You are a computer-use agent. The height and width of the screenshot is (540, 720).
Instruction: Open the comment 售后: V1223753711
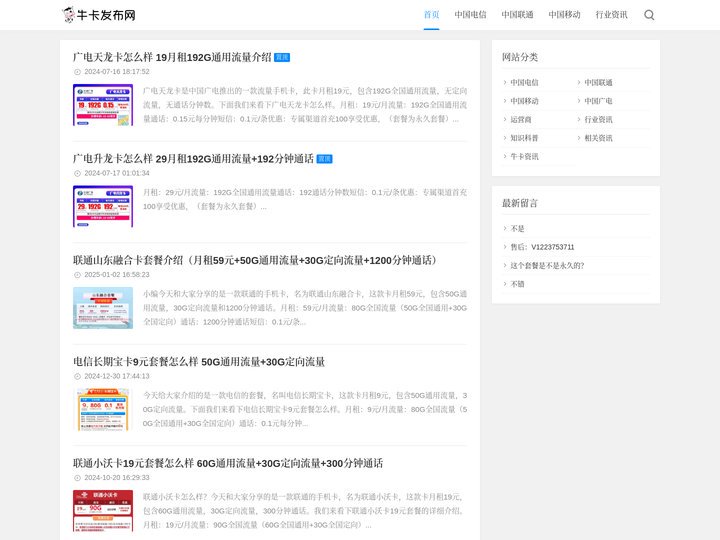[x=542, y=247]
